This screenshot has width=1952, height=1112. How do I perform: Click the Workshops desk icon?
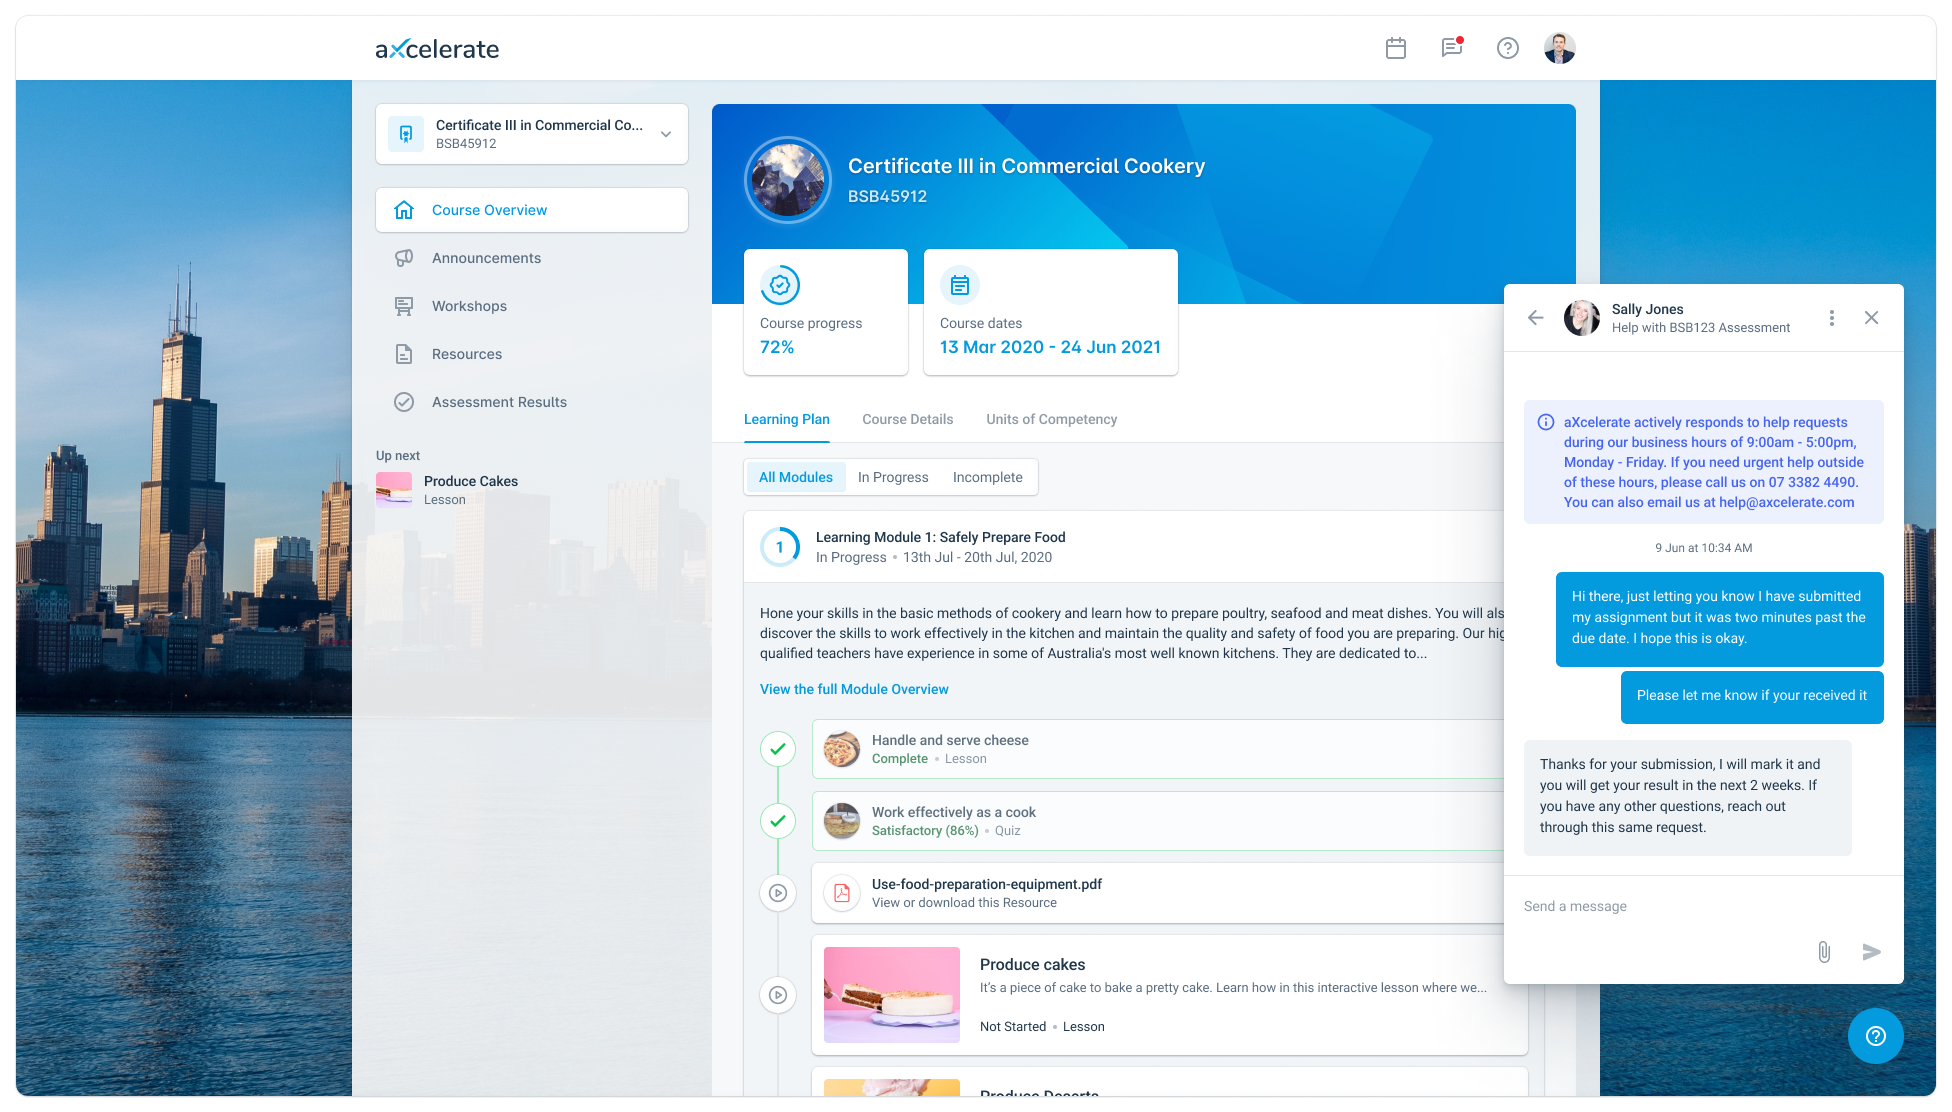coord(404,306)
